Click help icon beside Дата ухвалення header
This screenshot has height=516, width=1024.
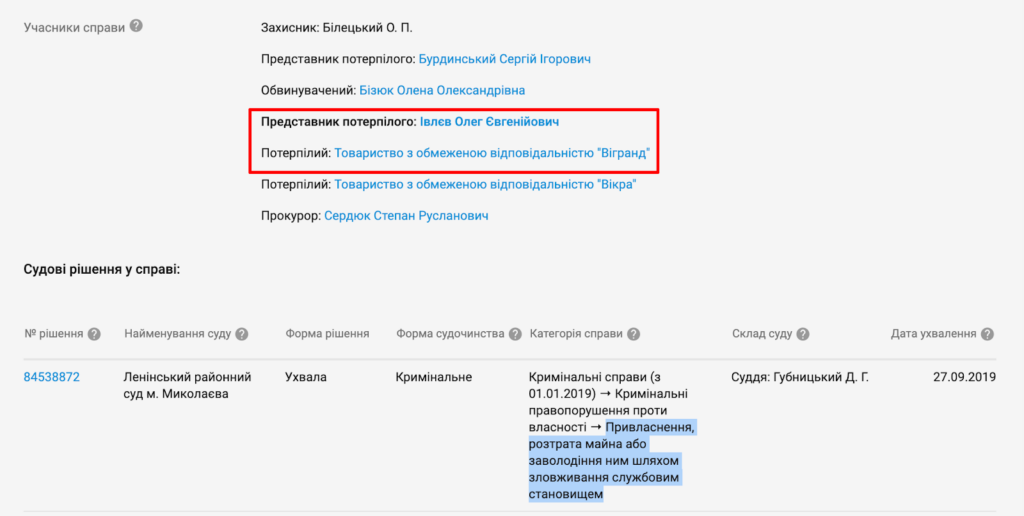tap(987, 334)
